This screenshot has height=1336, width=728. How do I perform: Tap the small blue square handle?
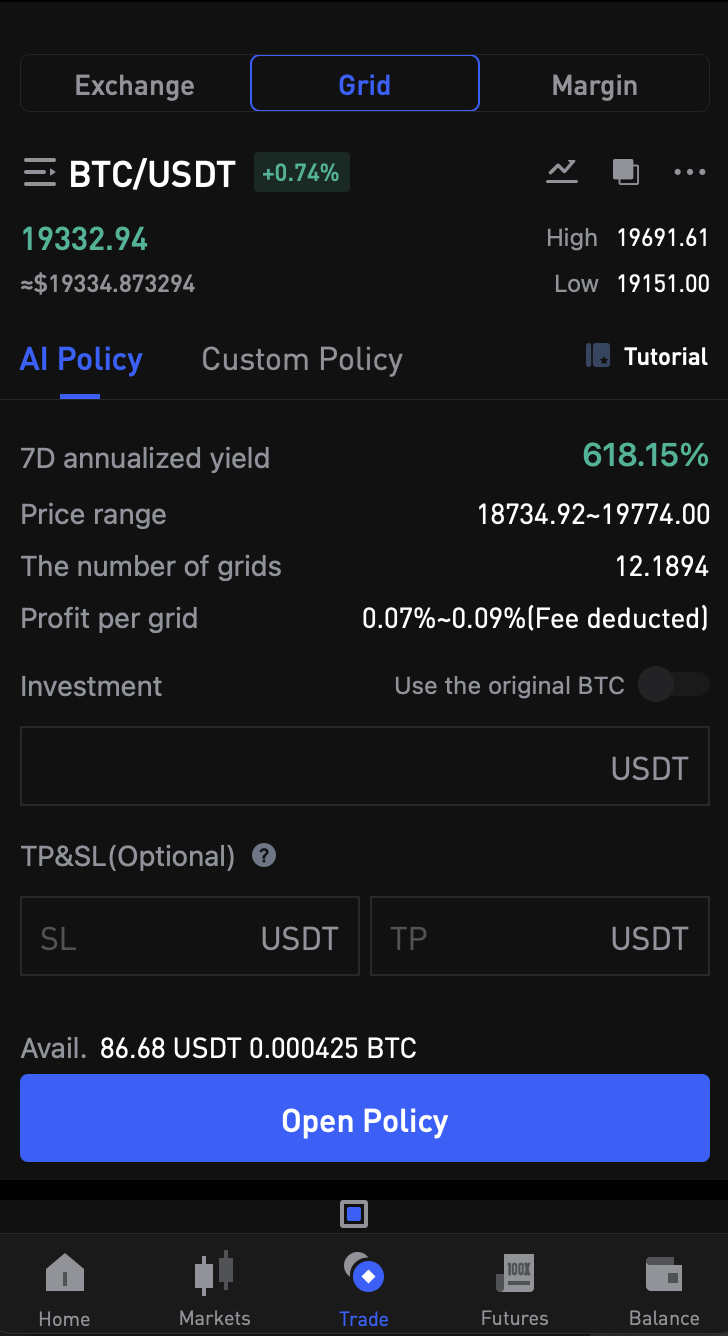coord(354,1215)
